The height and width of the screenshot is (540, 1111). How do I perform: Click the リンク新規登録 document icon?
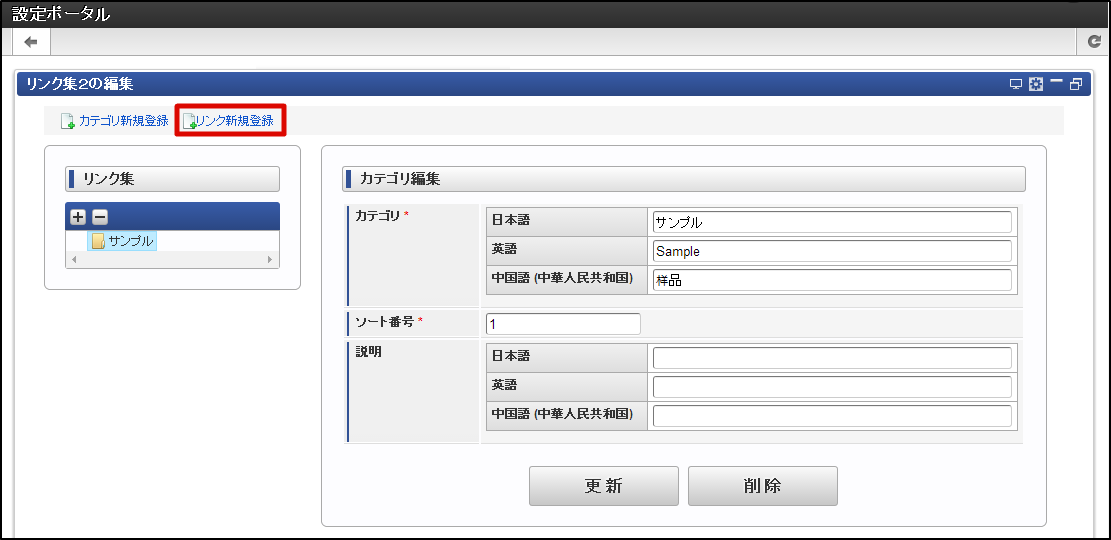pyautogui.click(x=189, y=121)
